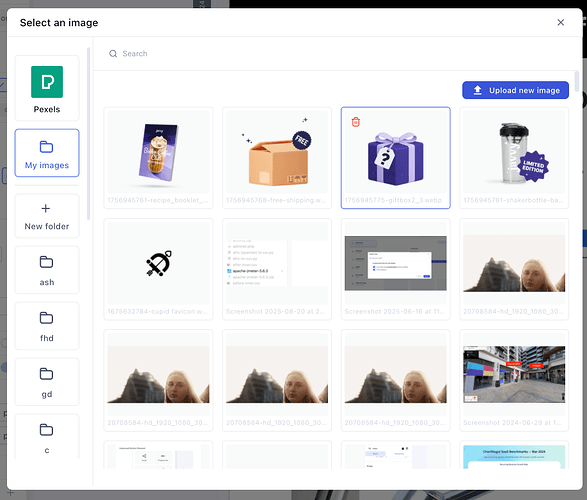Open the Pexels image source

pos(47,88)
